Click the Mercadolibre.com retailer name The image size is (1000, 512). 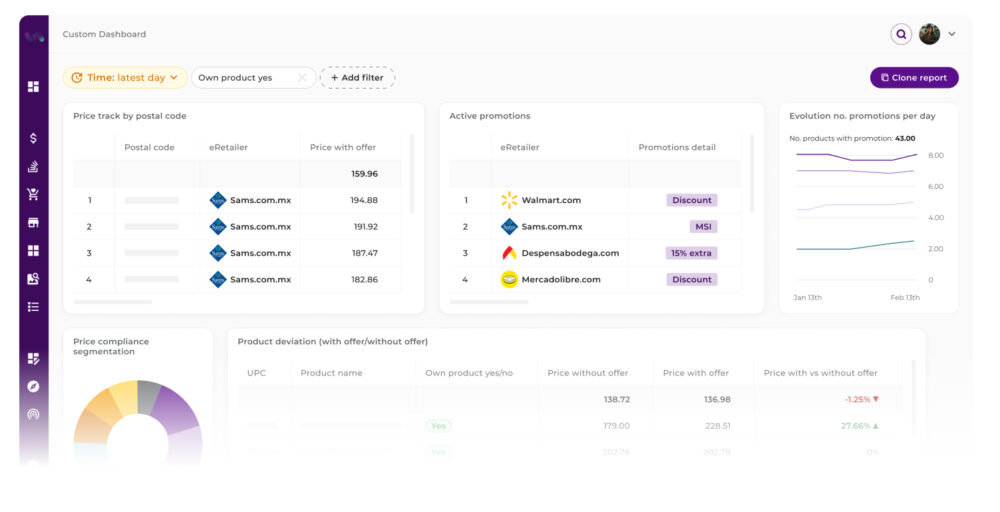(x=561, y=279)
